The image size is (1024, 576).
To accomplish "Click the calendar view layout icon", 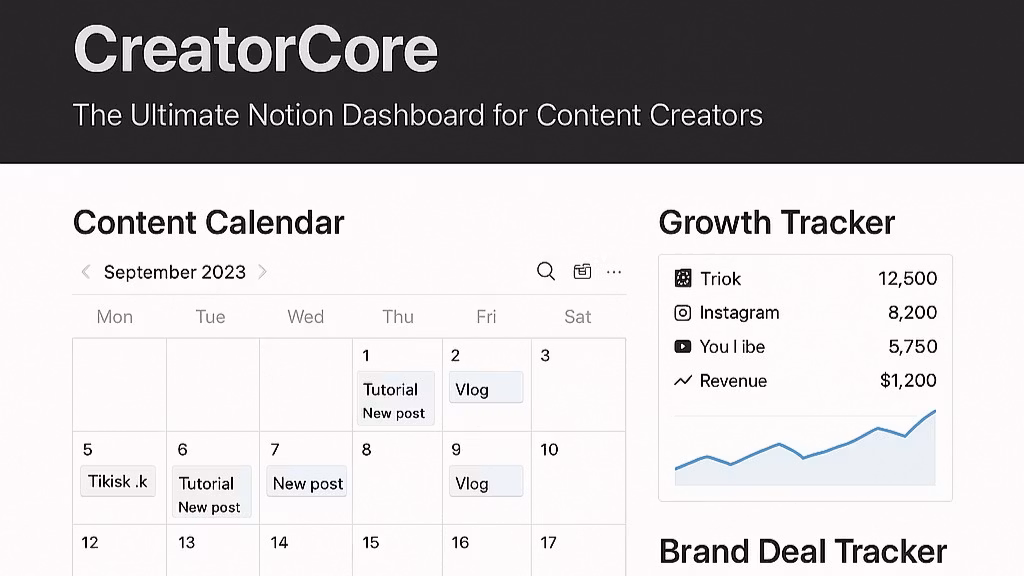I will [582, 271].
